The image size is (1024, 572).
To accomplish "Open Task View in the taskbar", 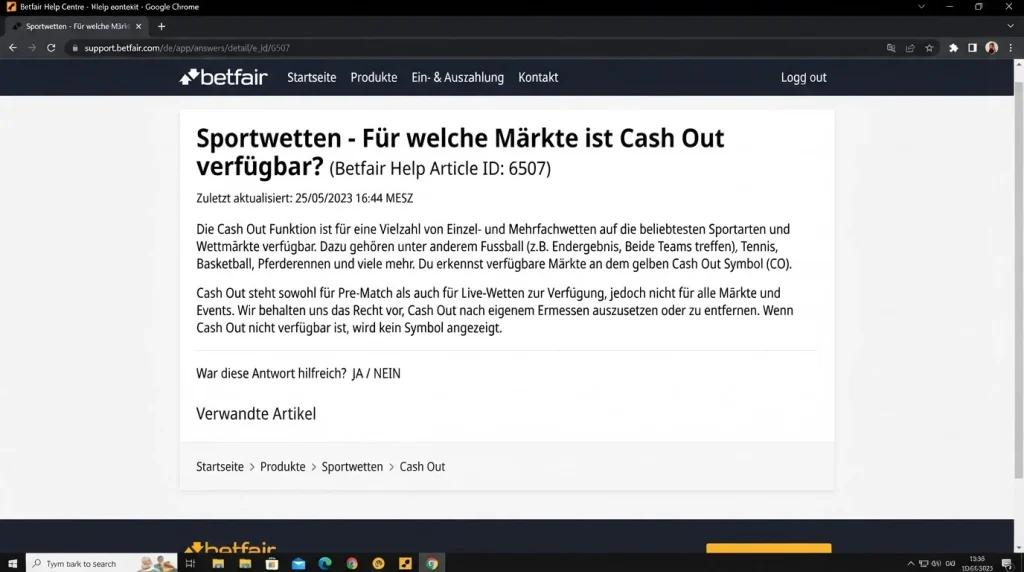I will (x=190, y=563).
